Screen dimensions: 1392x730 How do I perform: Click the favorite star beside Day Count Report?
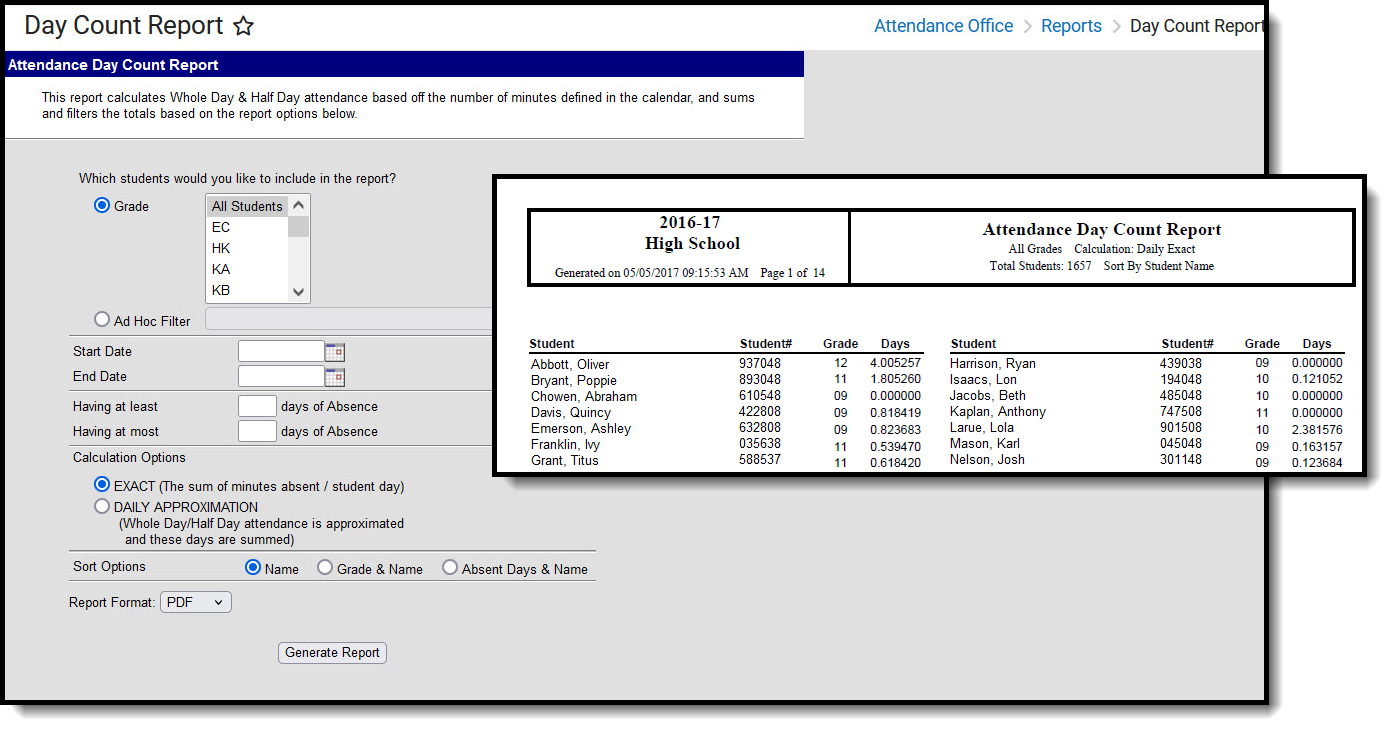pos(243,27)
